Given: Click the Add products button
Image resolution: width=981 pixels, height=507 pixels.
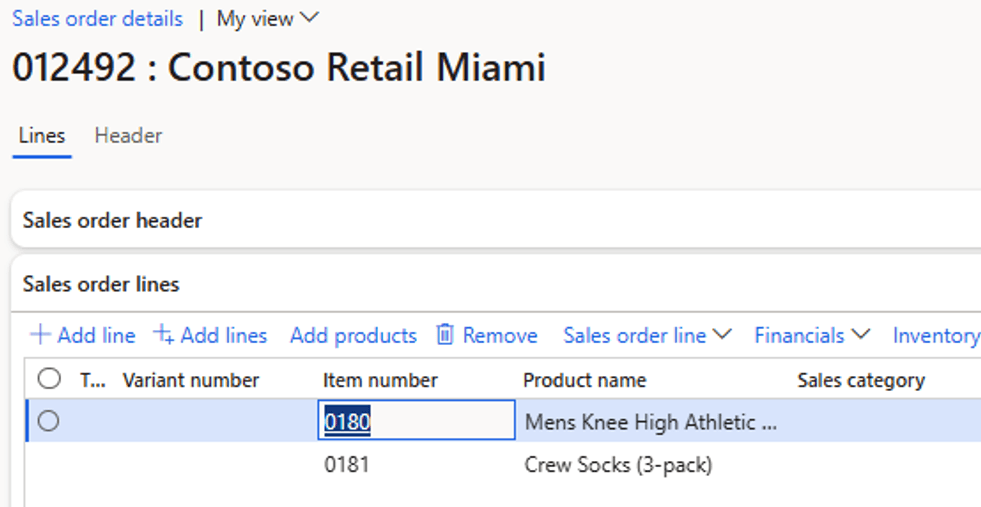Looking at the screenshot, I should point(353,335).
